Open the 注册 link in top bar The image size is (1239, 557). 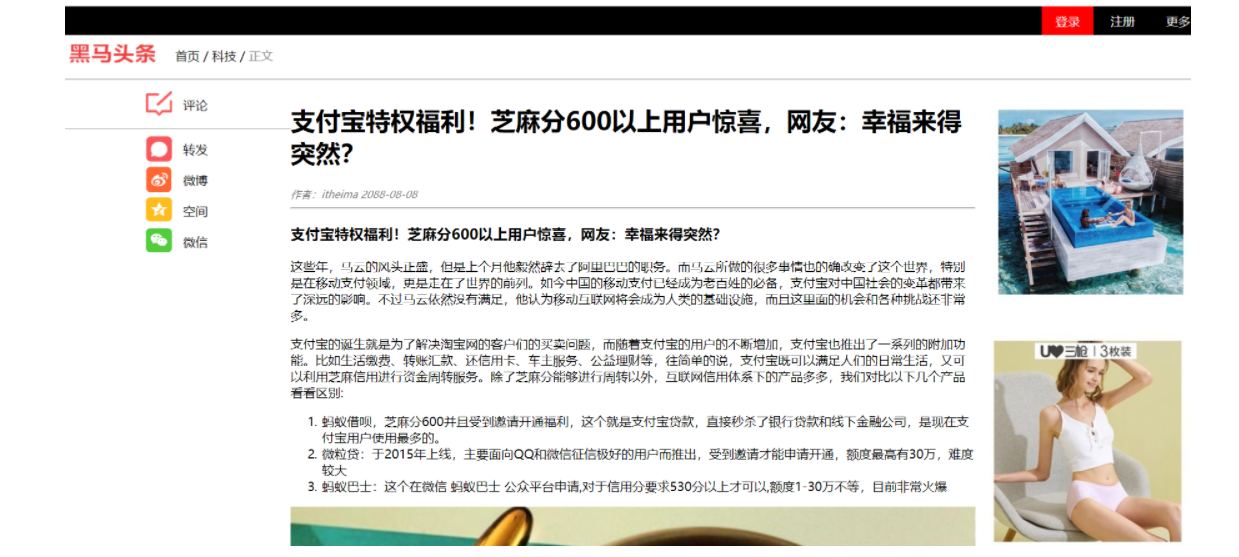[1122, 22]
